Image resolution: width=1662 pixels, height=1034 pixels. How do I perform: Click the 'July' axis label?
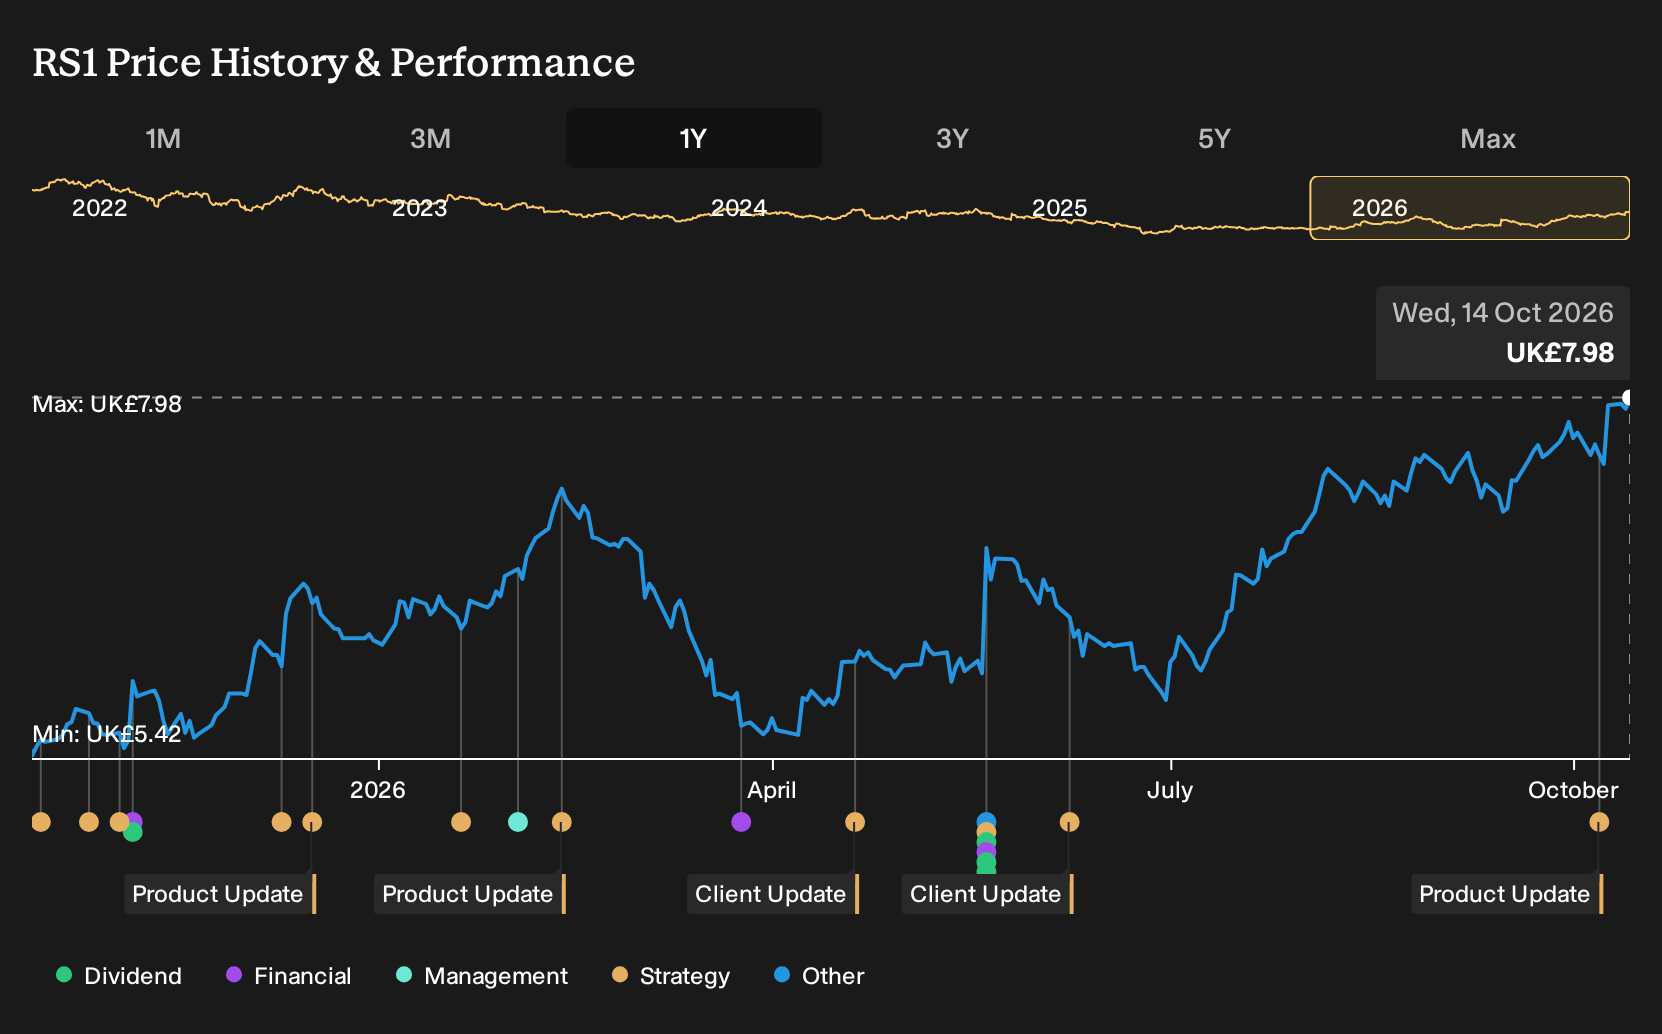1170,790
